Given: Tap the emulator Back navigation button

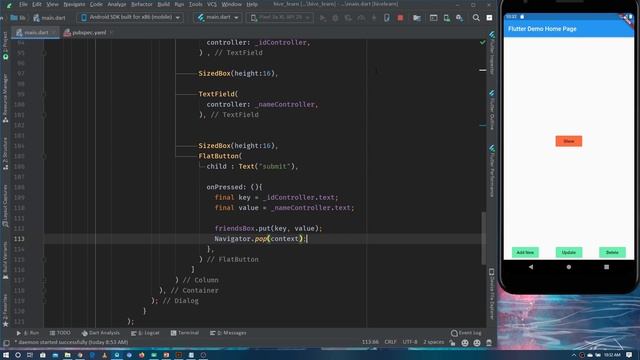Looking at the screenshot, I should [x=531, y=267].
